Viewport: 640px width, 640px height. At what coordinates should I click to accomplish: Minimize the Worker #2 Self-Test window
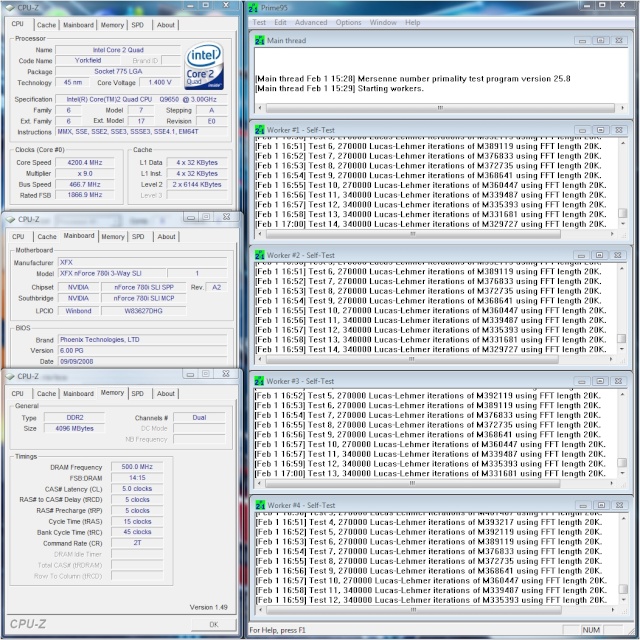pos(581,255)
